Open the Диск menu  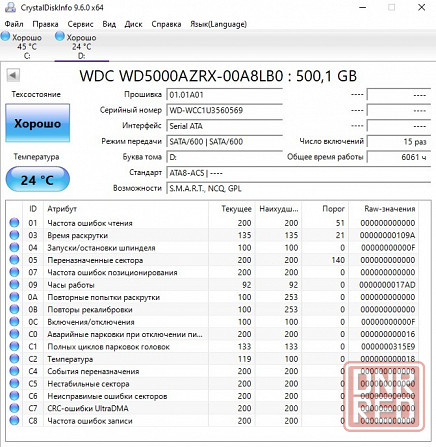point(133,24)
